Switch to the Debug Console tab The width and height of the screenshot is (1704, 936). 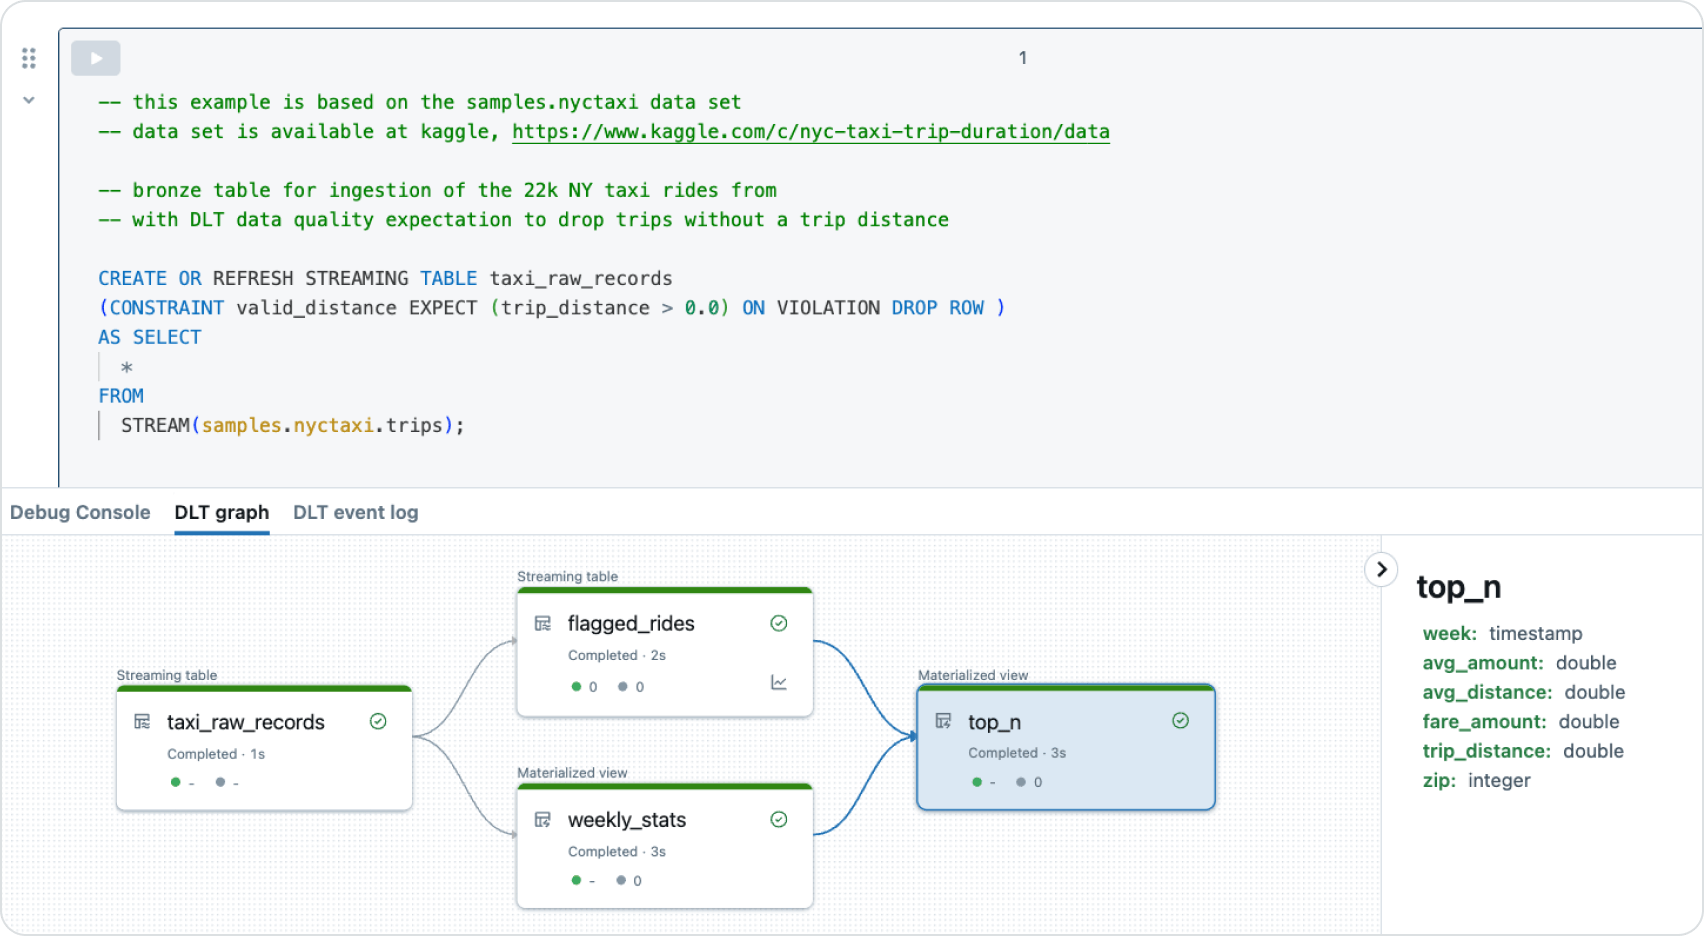click(x=80, y=512)
